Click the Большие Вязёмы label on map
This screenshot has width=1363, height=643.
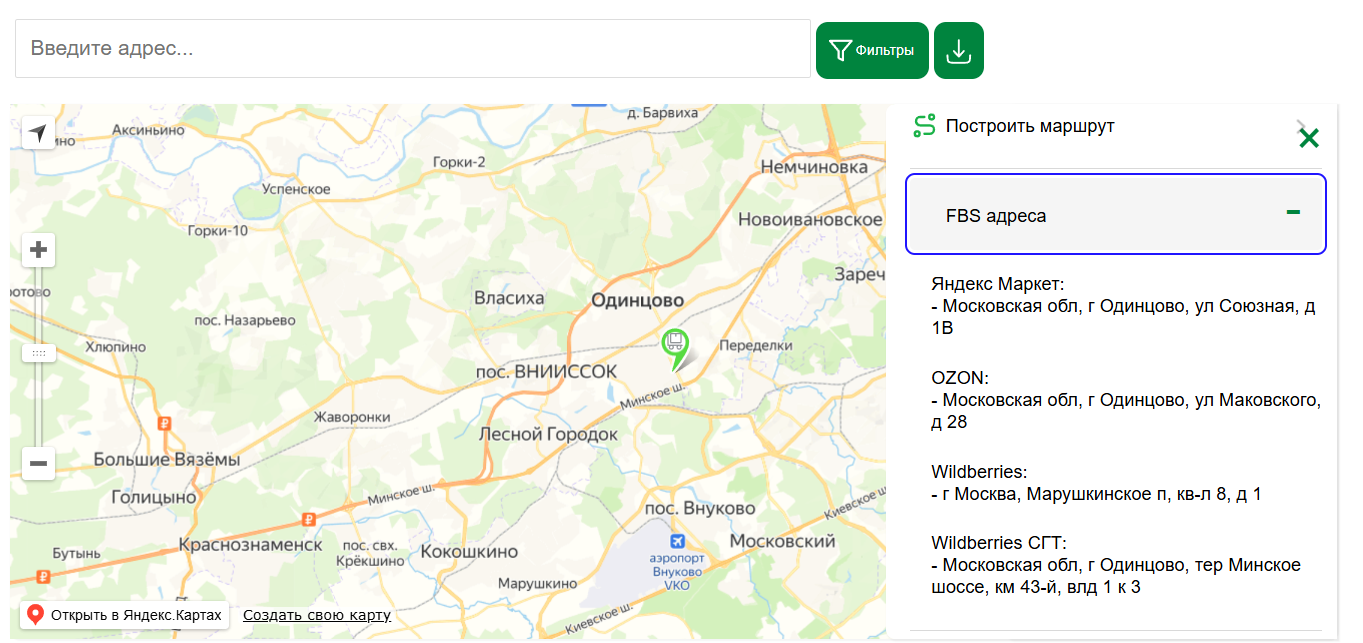click(x=167, y=460)
